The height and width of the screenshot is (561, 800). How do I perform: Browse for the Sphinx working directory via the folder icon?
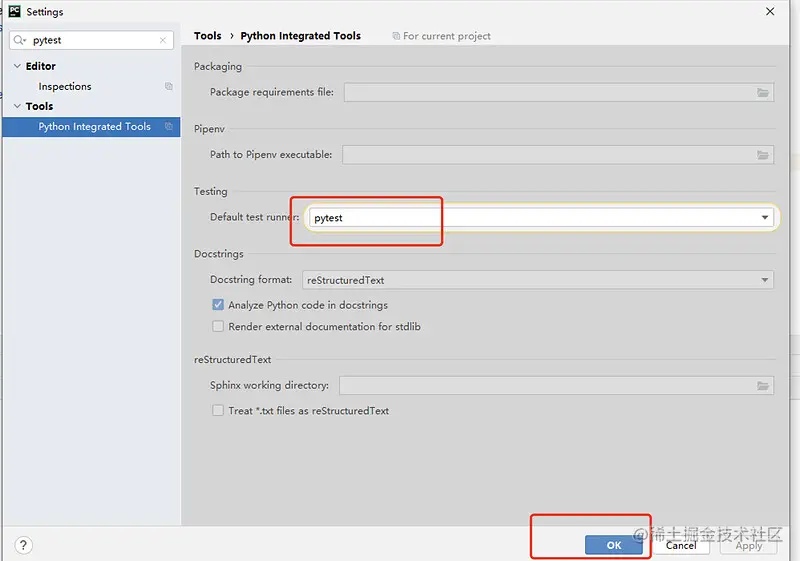[763, 386]
